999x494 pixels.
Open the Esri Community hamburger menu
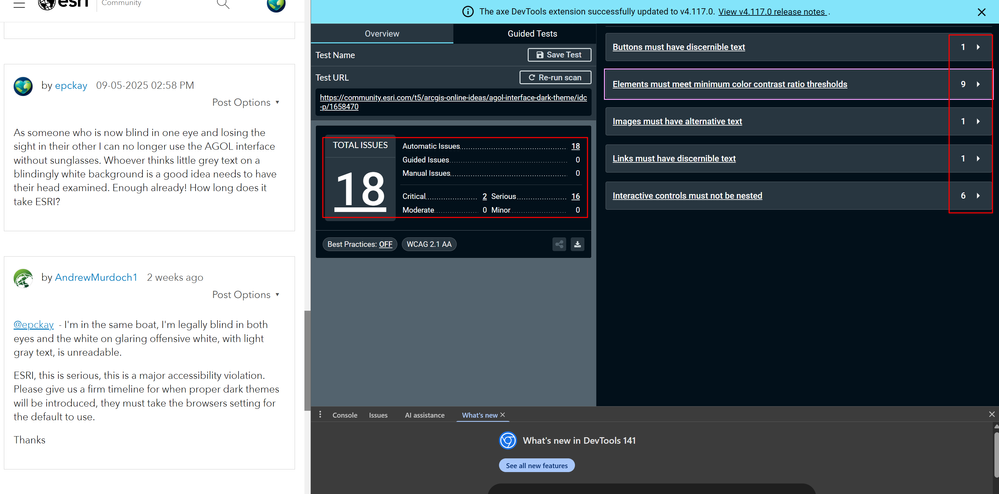coord(19,4)
